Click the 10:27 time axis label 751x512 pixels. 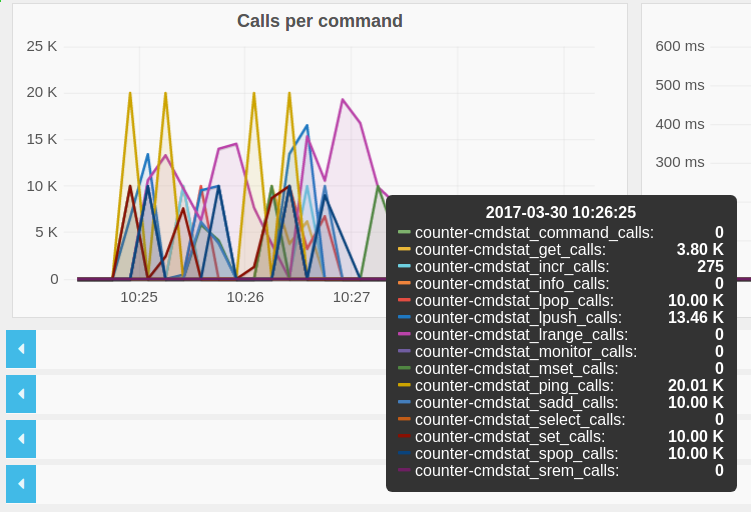[x=352, y=297]
